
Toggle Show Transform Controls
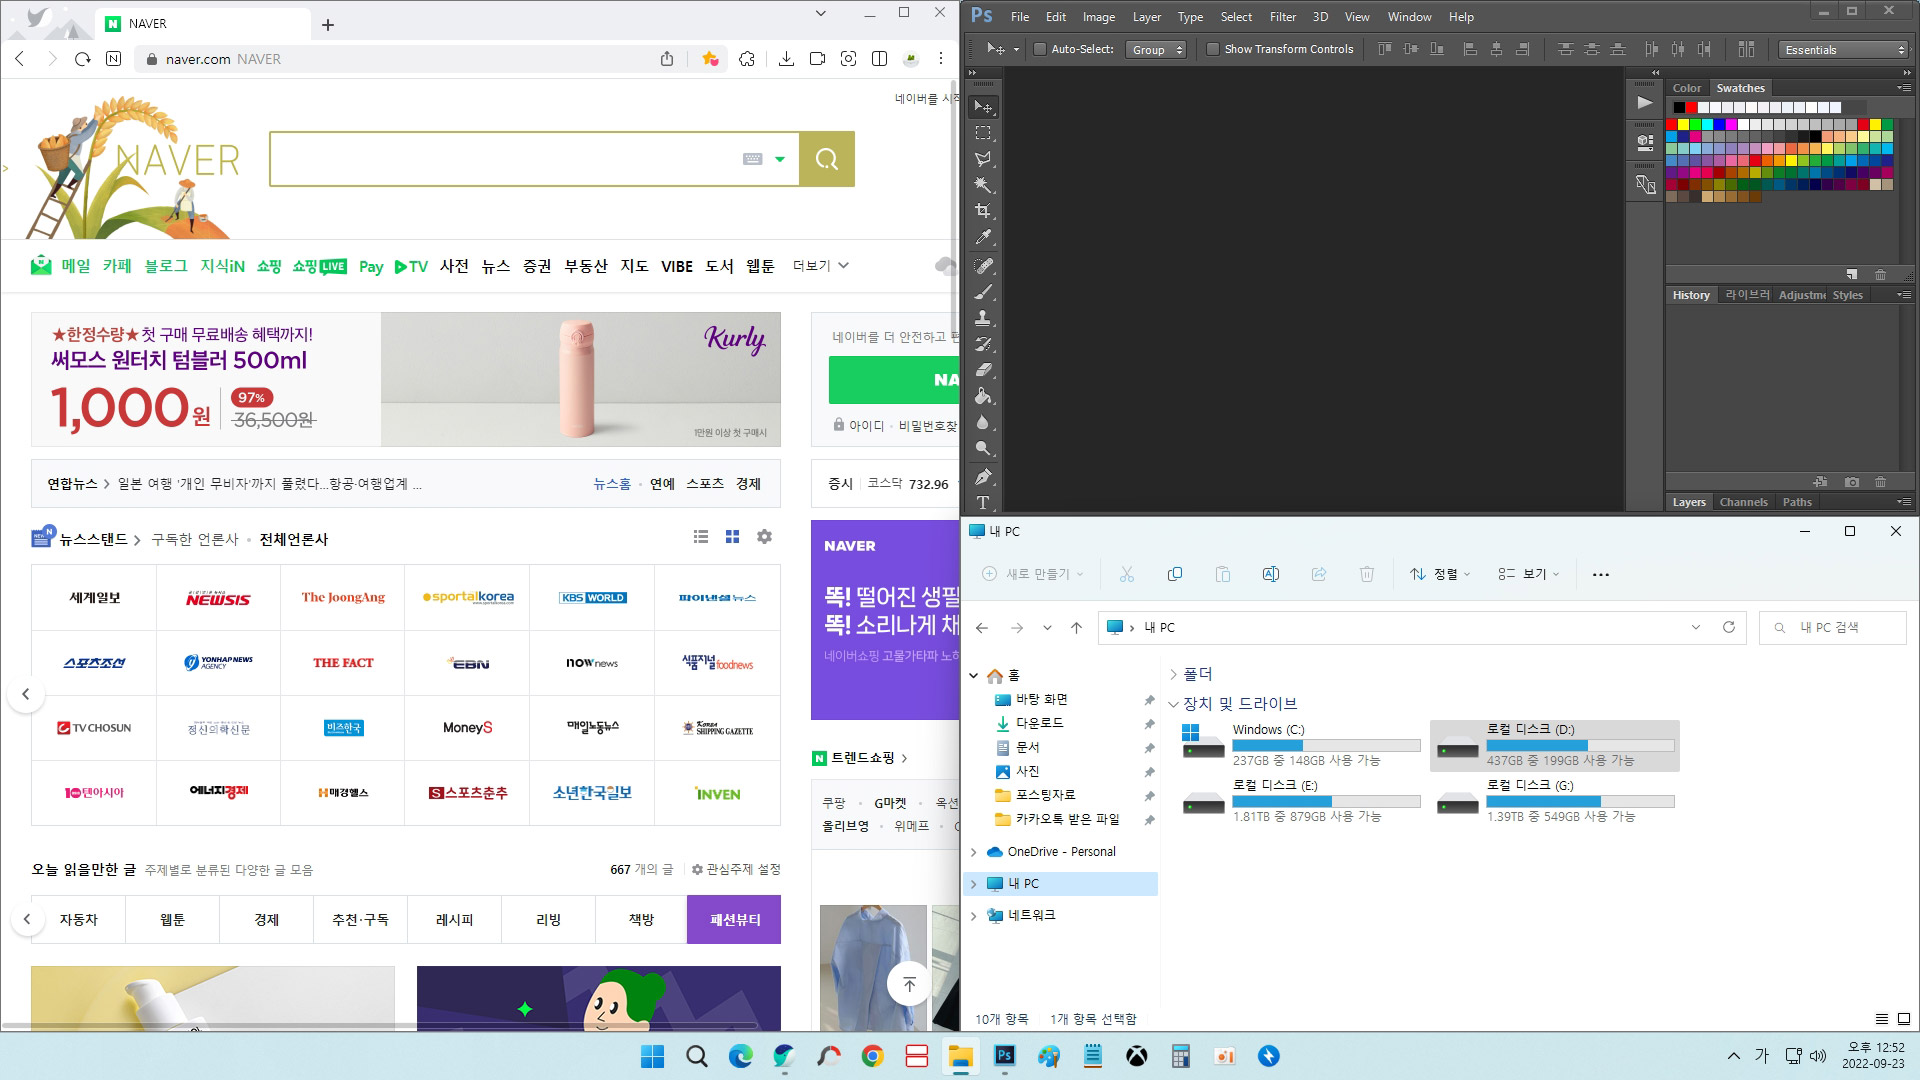1213,48
